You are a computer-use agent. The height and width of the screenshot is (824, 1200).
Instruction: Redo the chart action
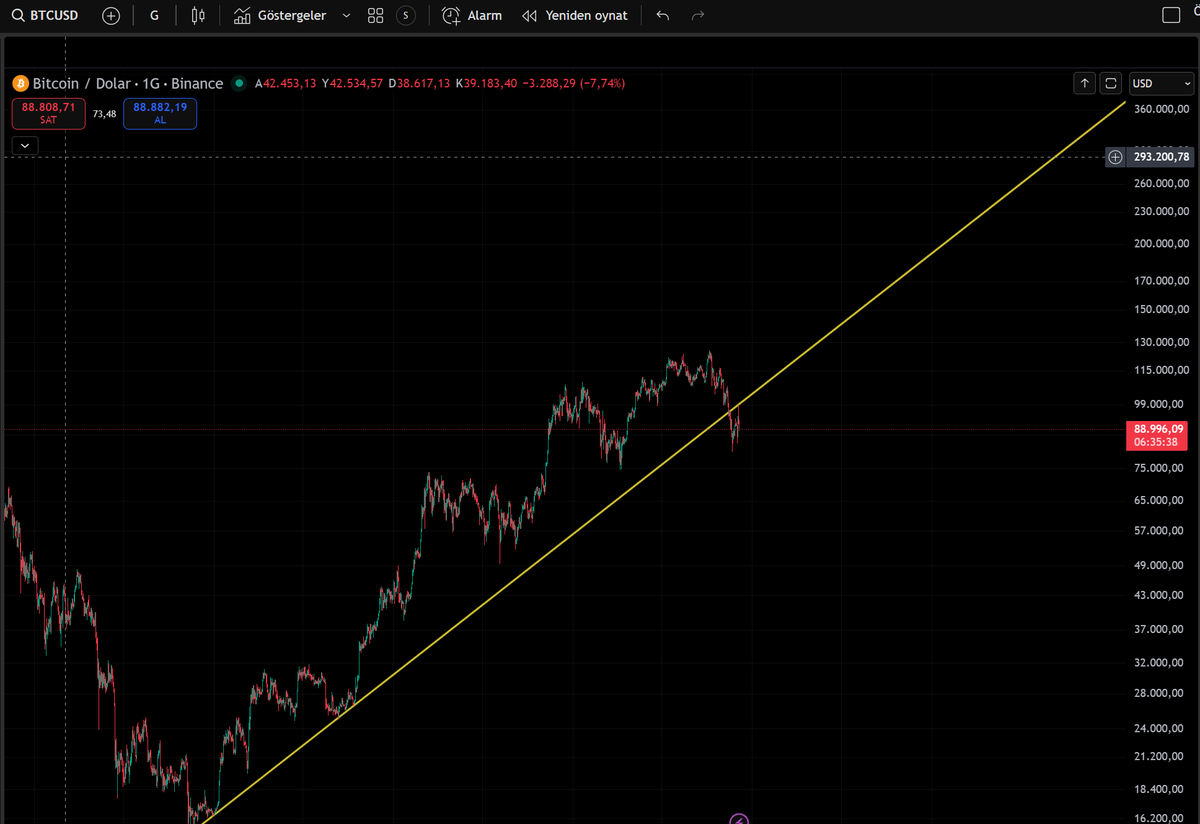698,16
